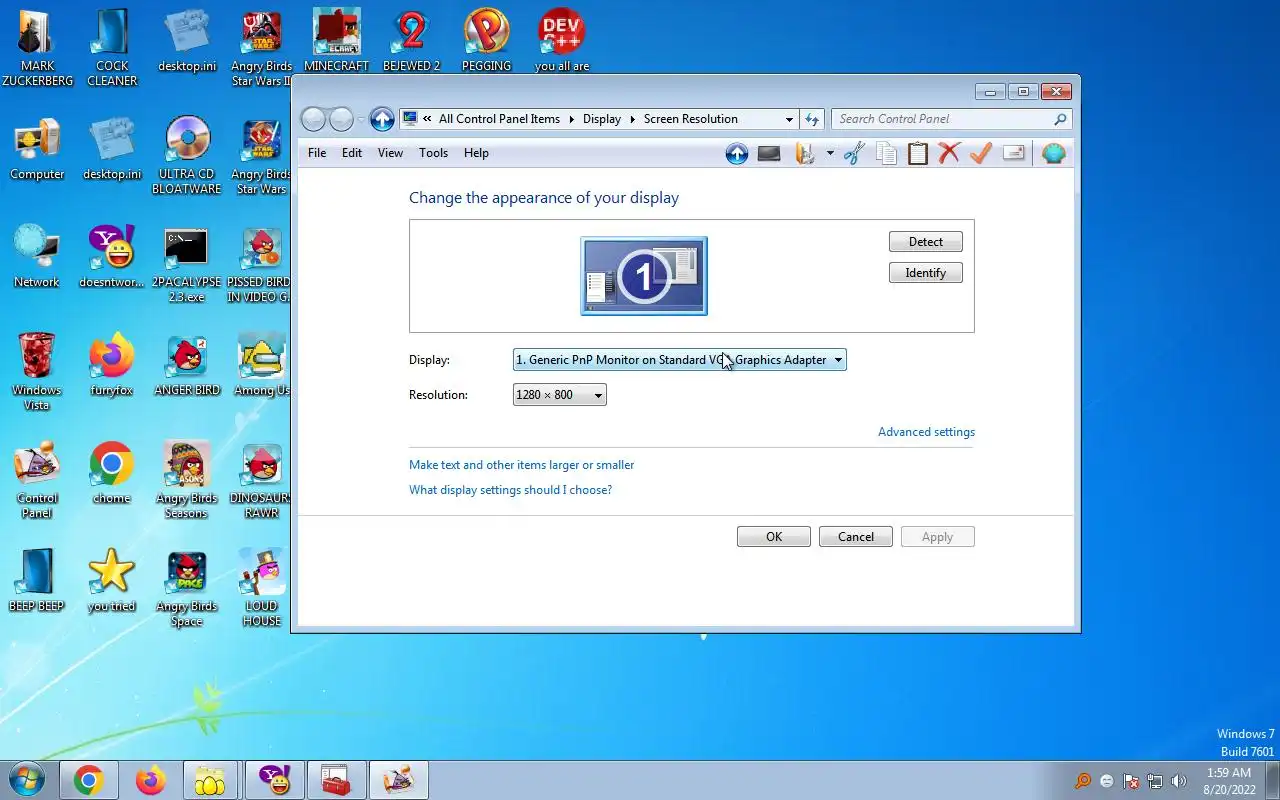Screen dimensions: 1280x800
Task: Click the Action Center flag tray icon
Action: pyautogui.click(x=1131, y=781)
